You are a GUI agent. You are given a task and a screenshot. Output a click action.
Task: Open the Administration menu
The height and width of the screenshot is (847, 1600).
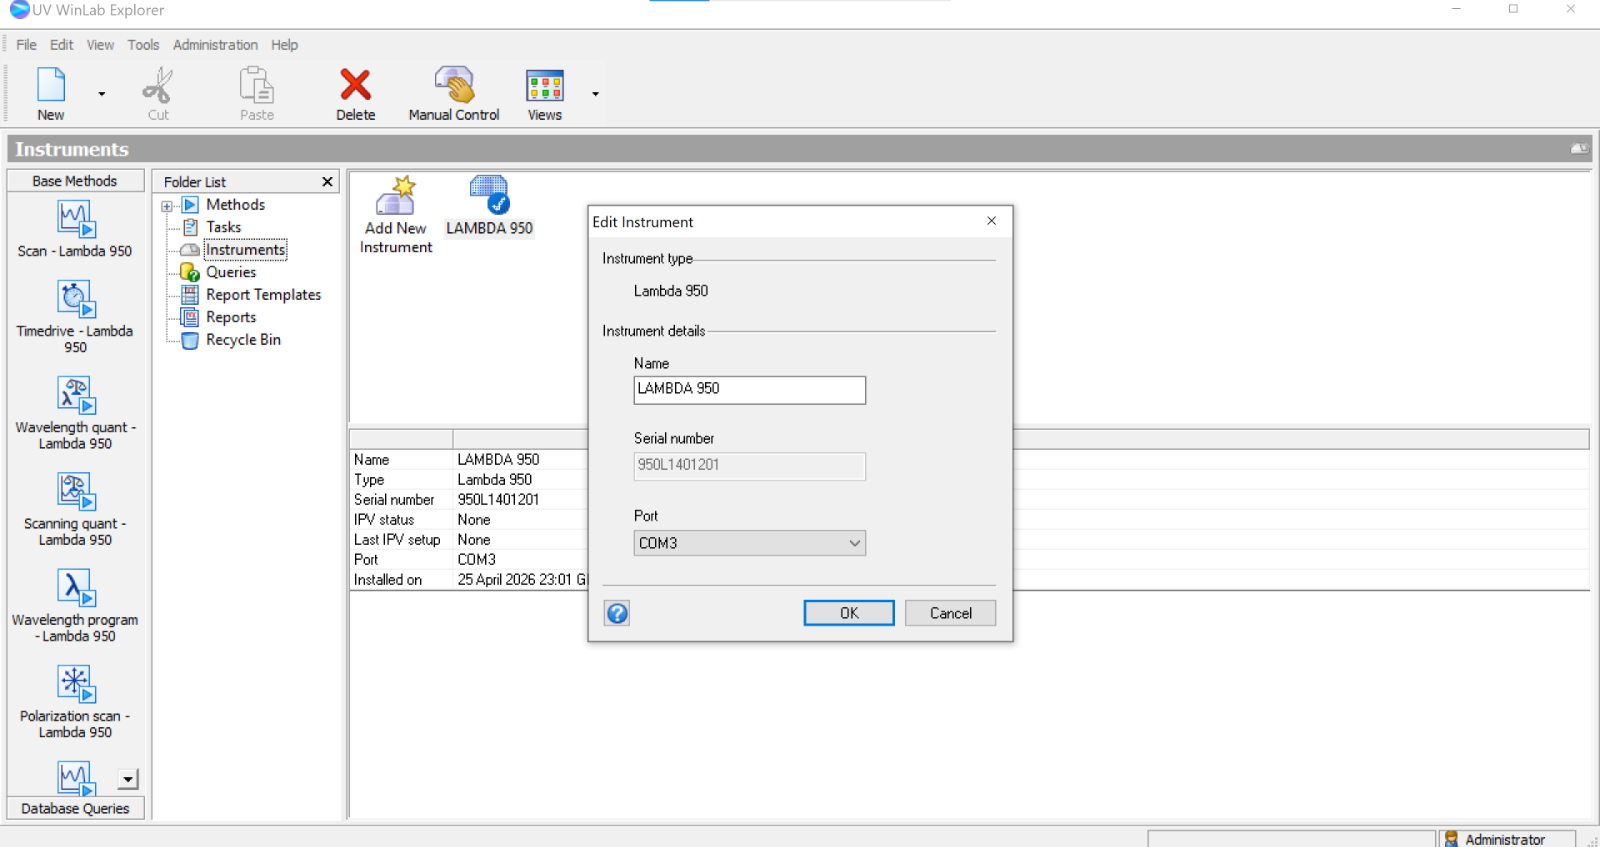[215, 45]
